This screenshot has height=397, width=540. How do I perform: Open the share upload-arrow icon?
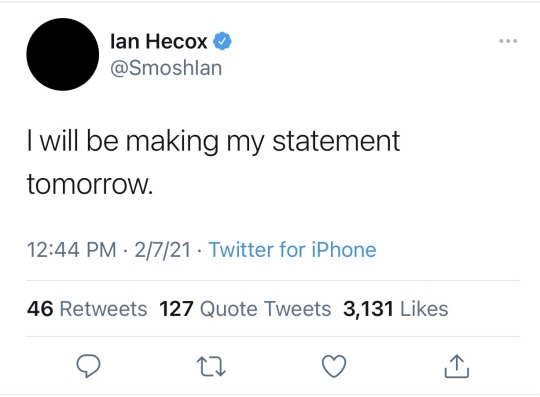tap(457, 366)
